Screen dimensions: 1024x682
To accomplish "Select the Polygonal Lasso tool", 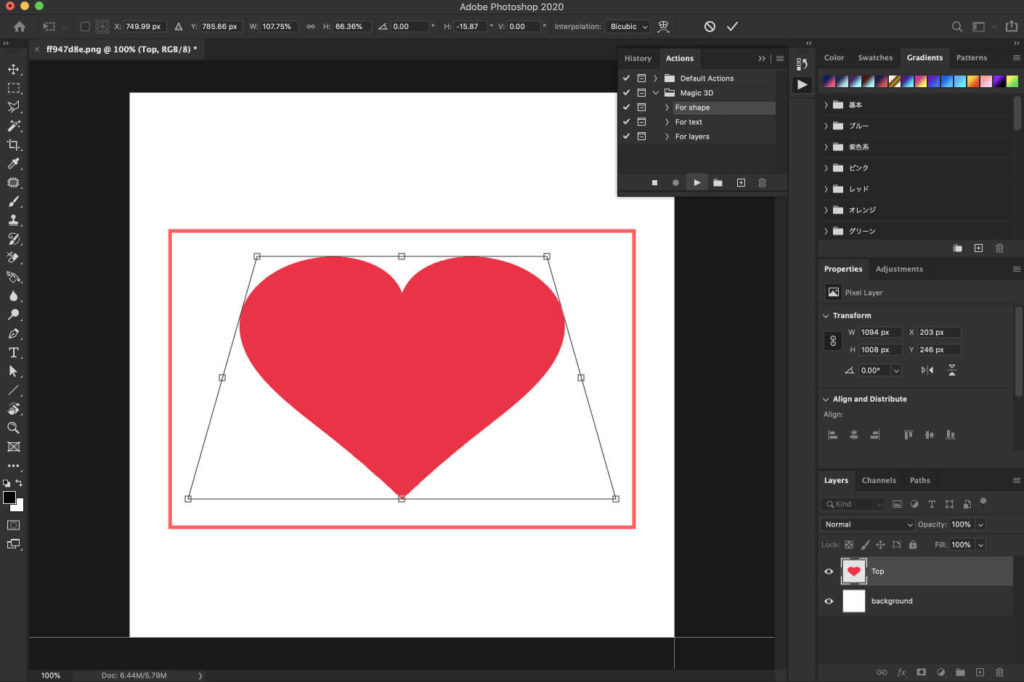I will (x=13, y=106).
